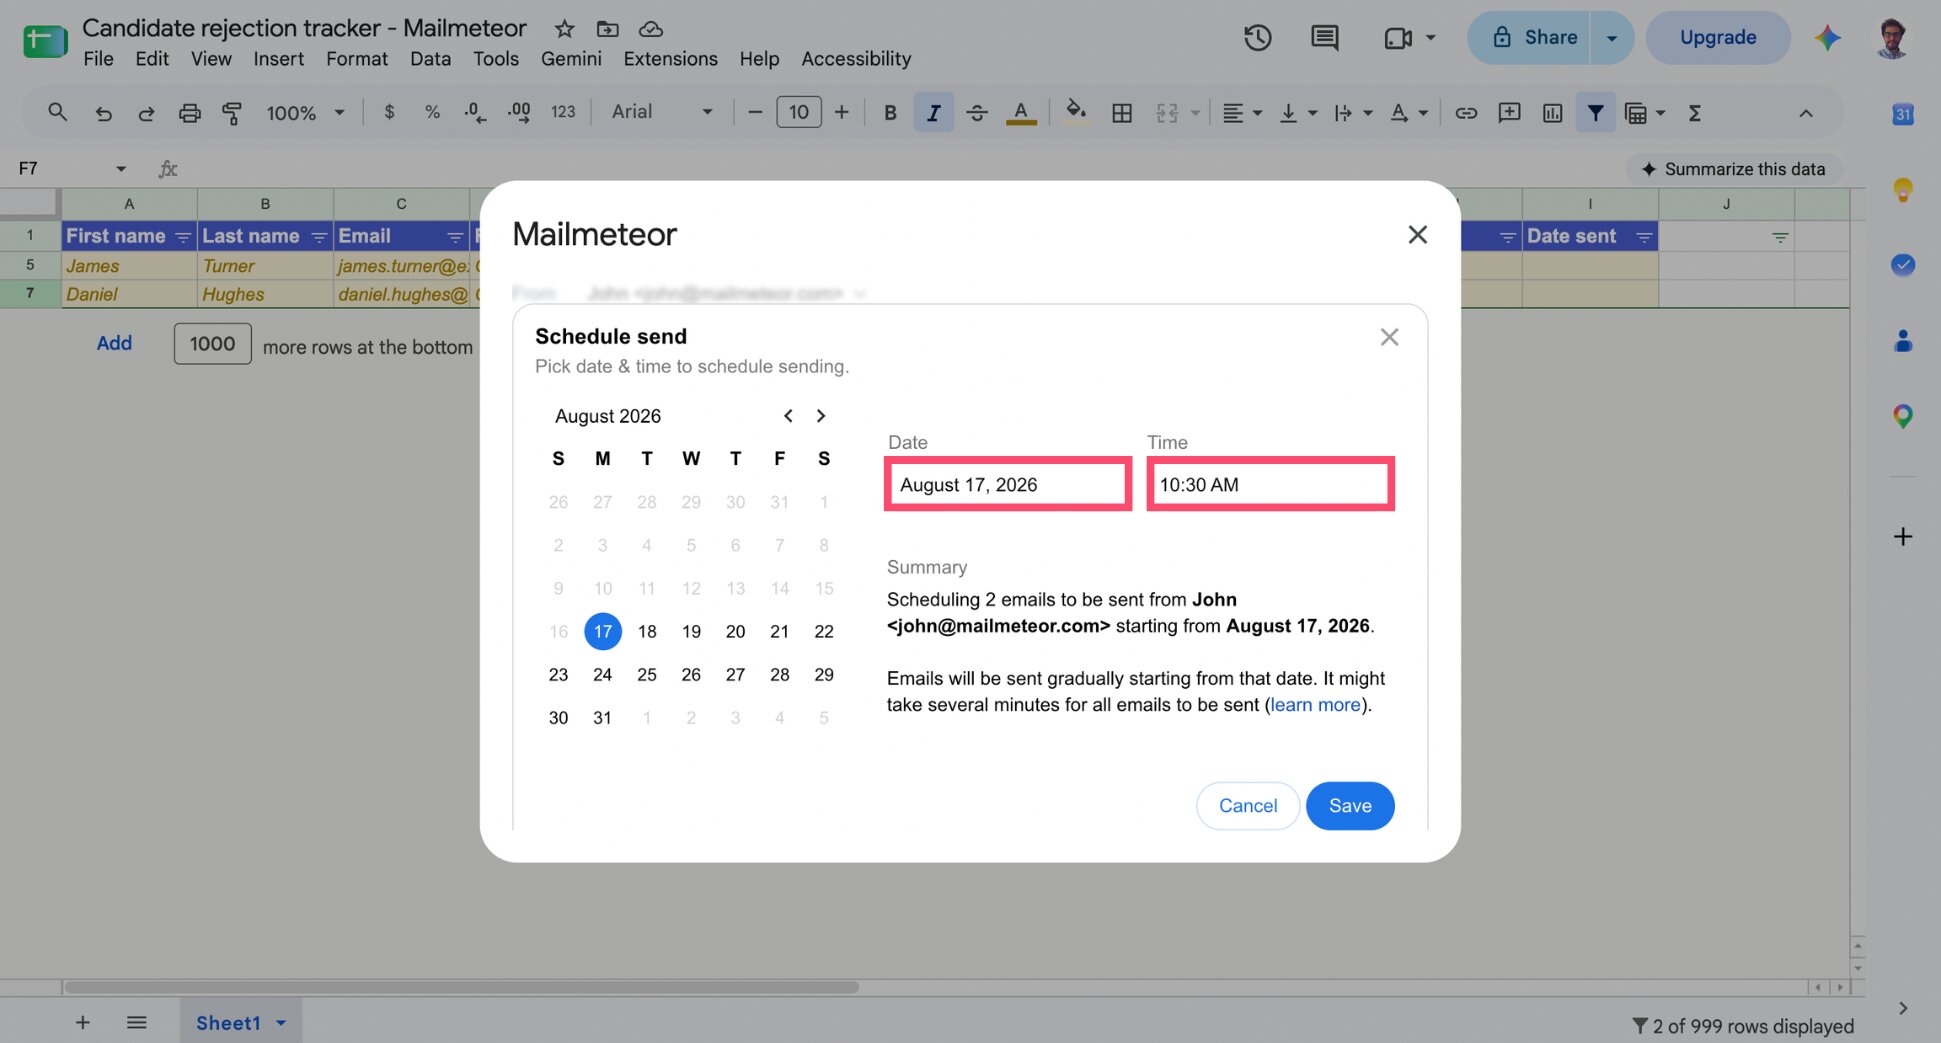Open the Share options dropdown arrow
The image size is (1941, 1043).
(x=1612, y=38)
